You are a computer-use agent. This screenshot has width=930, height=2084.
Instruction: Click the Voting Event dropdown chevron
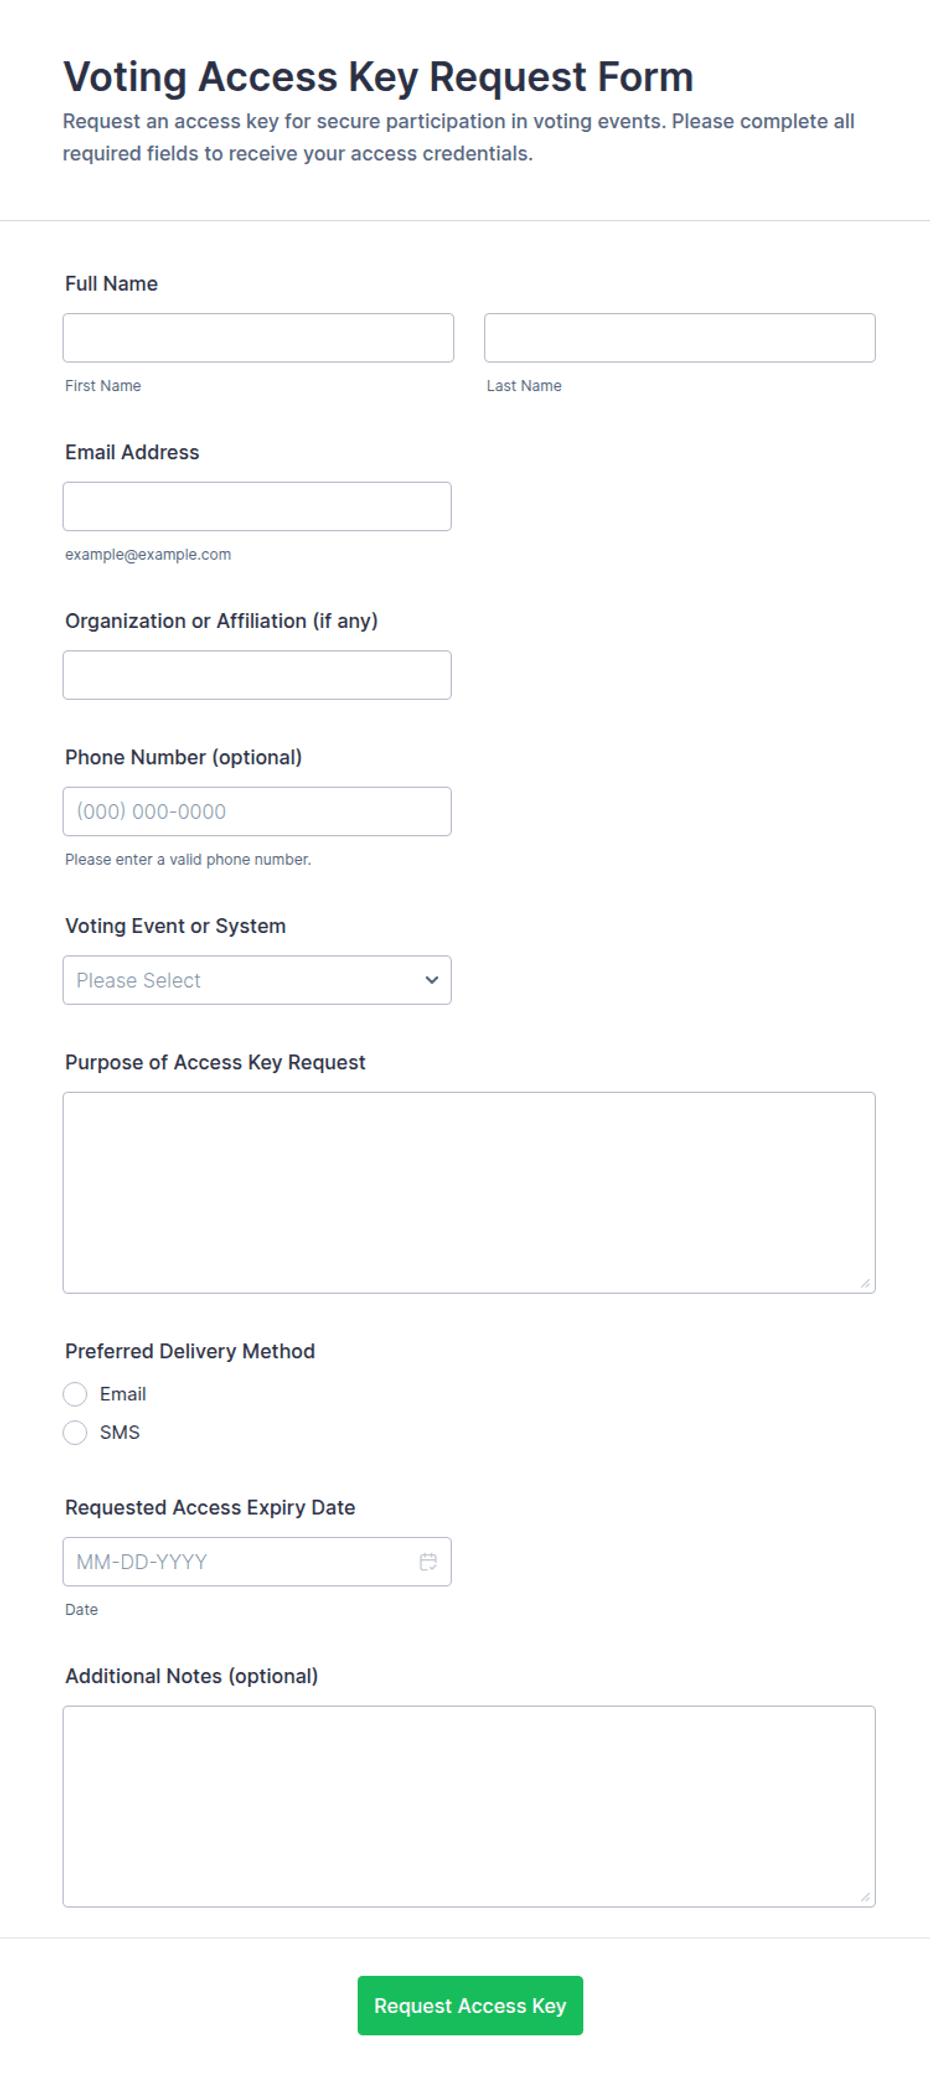point(432,980)
